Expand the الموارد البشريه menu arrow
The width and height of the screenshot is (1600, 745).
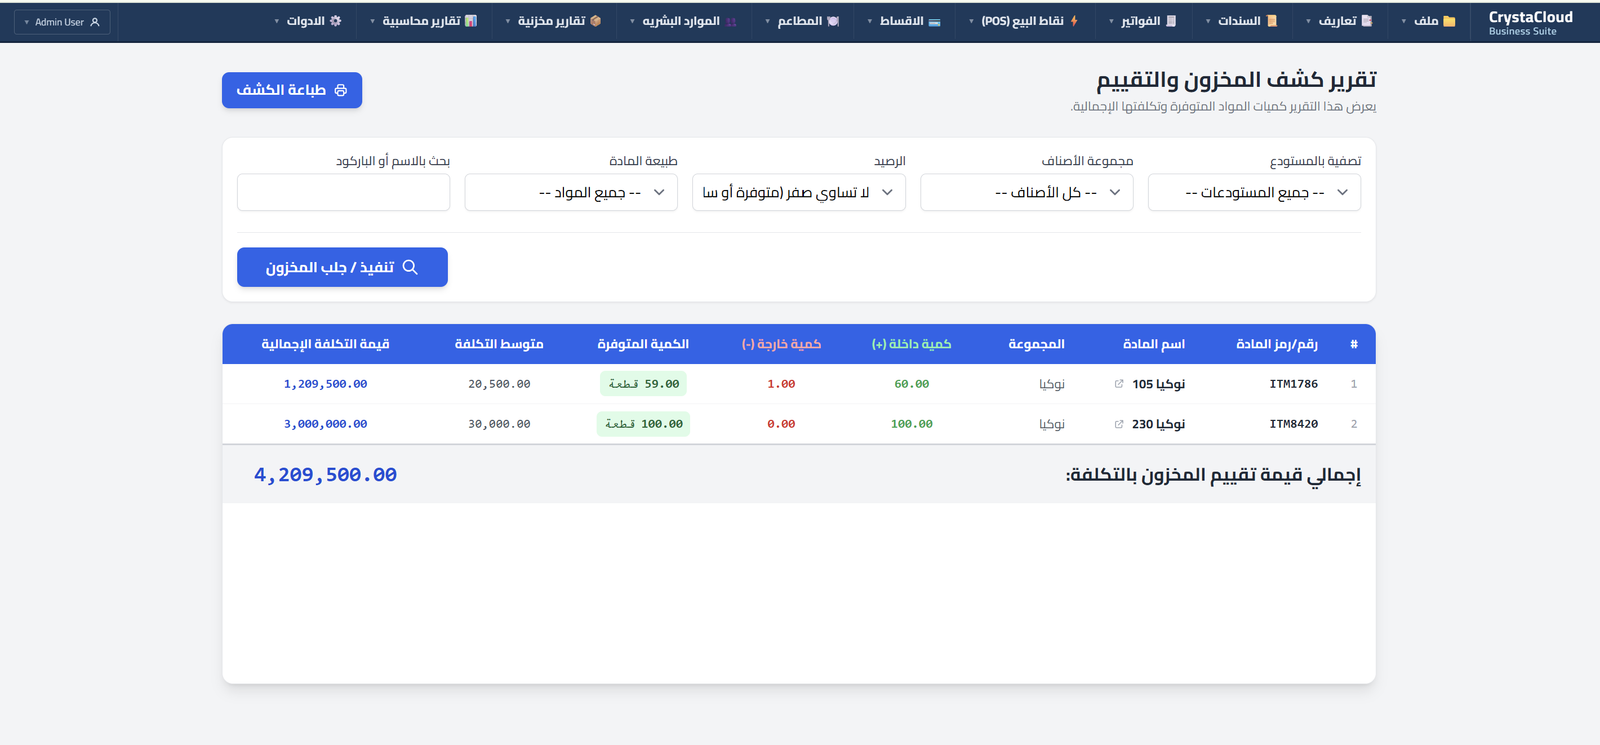click(x=632, y=21)
